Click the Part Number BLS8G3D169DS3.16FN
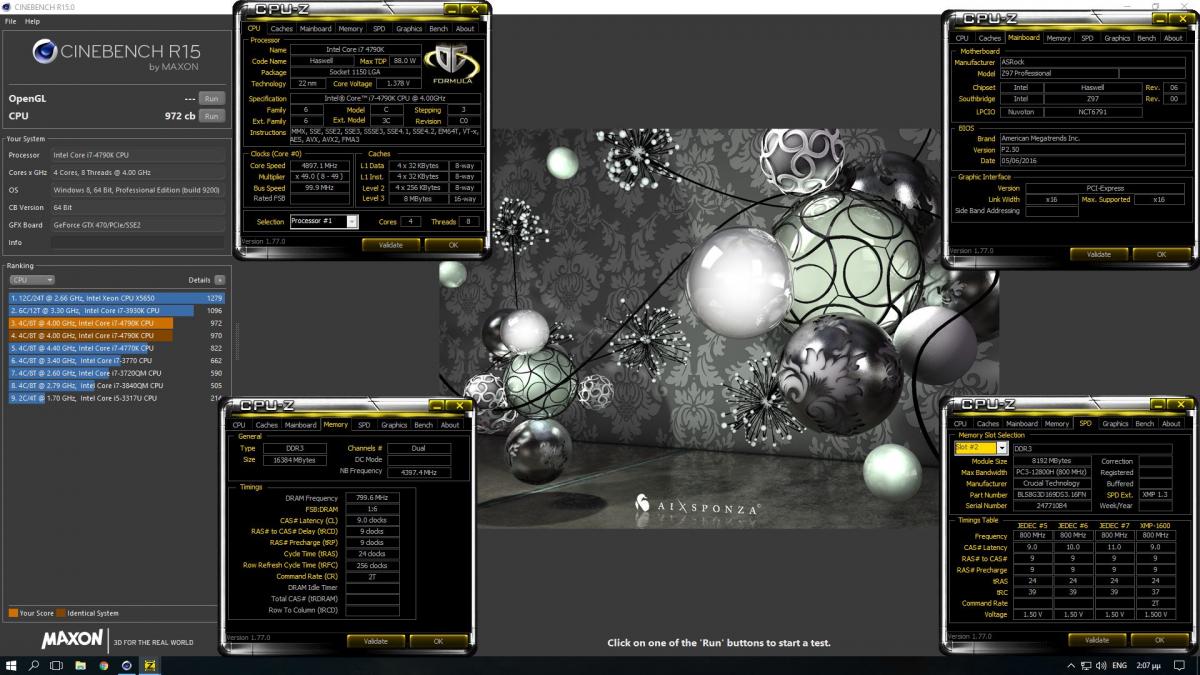The width and height of the screenshot is (1200, 675). [x=1053, y=494]
